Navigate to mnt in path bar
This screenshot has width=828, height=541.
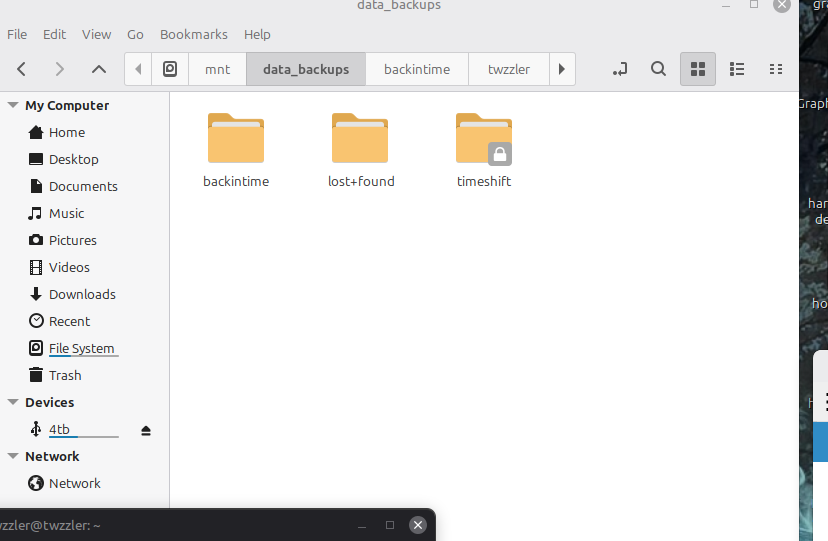(x=217, y=69)
